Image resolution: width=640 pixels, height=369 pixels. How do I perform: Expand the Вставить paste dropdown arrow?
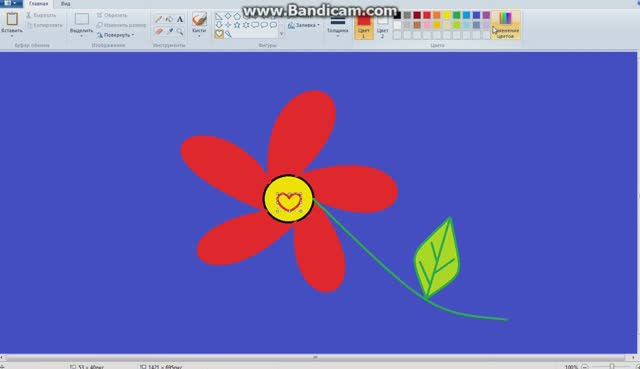[12, 36]
